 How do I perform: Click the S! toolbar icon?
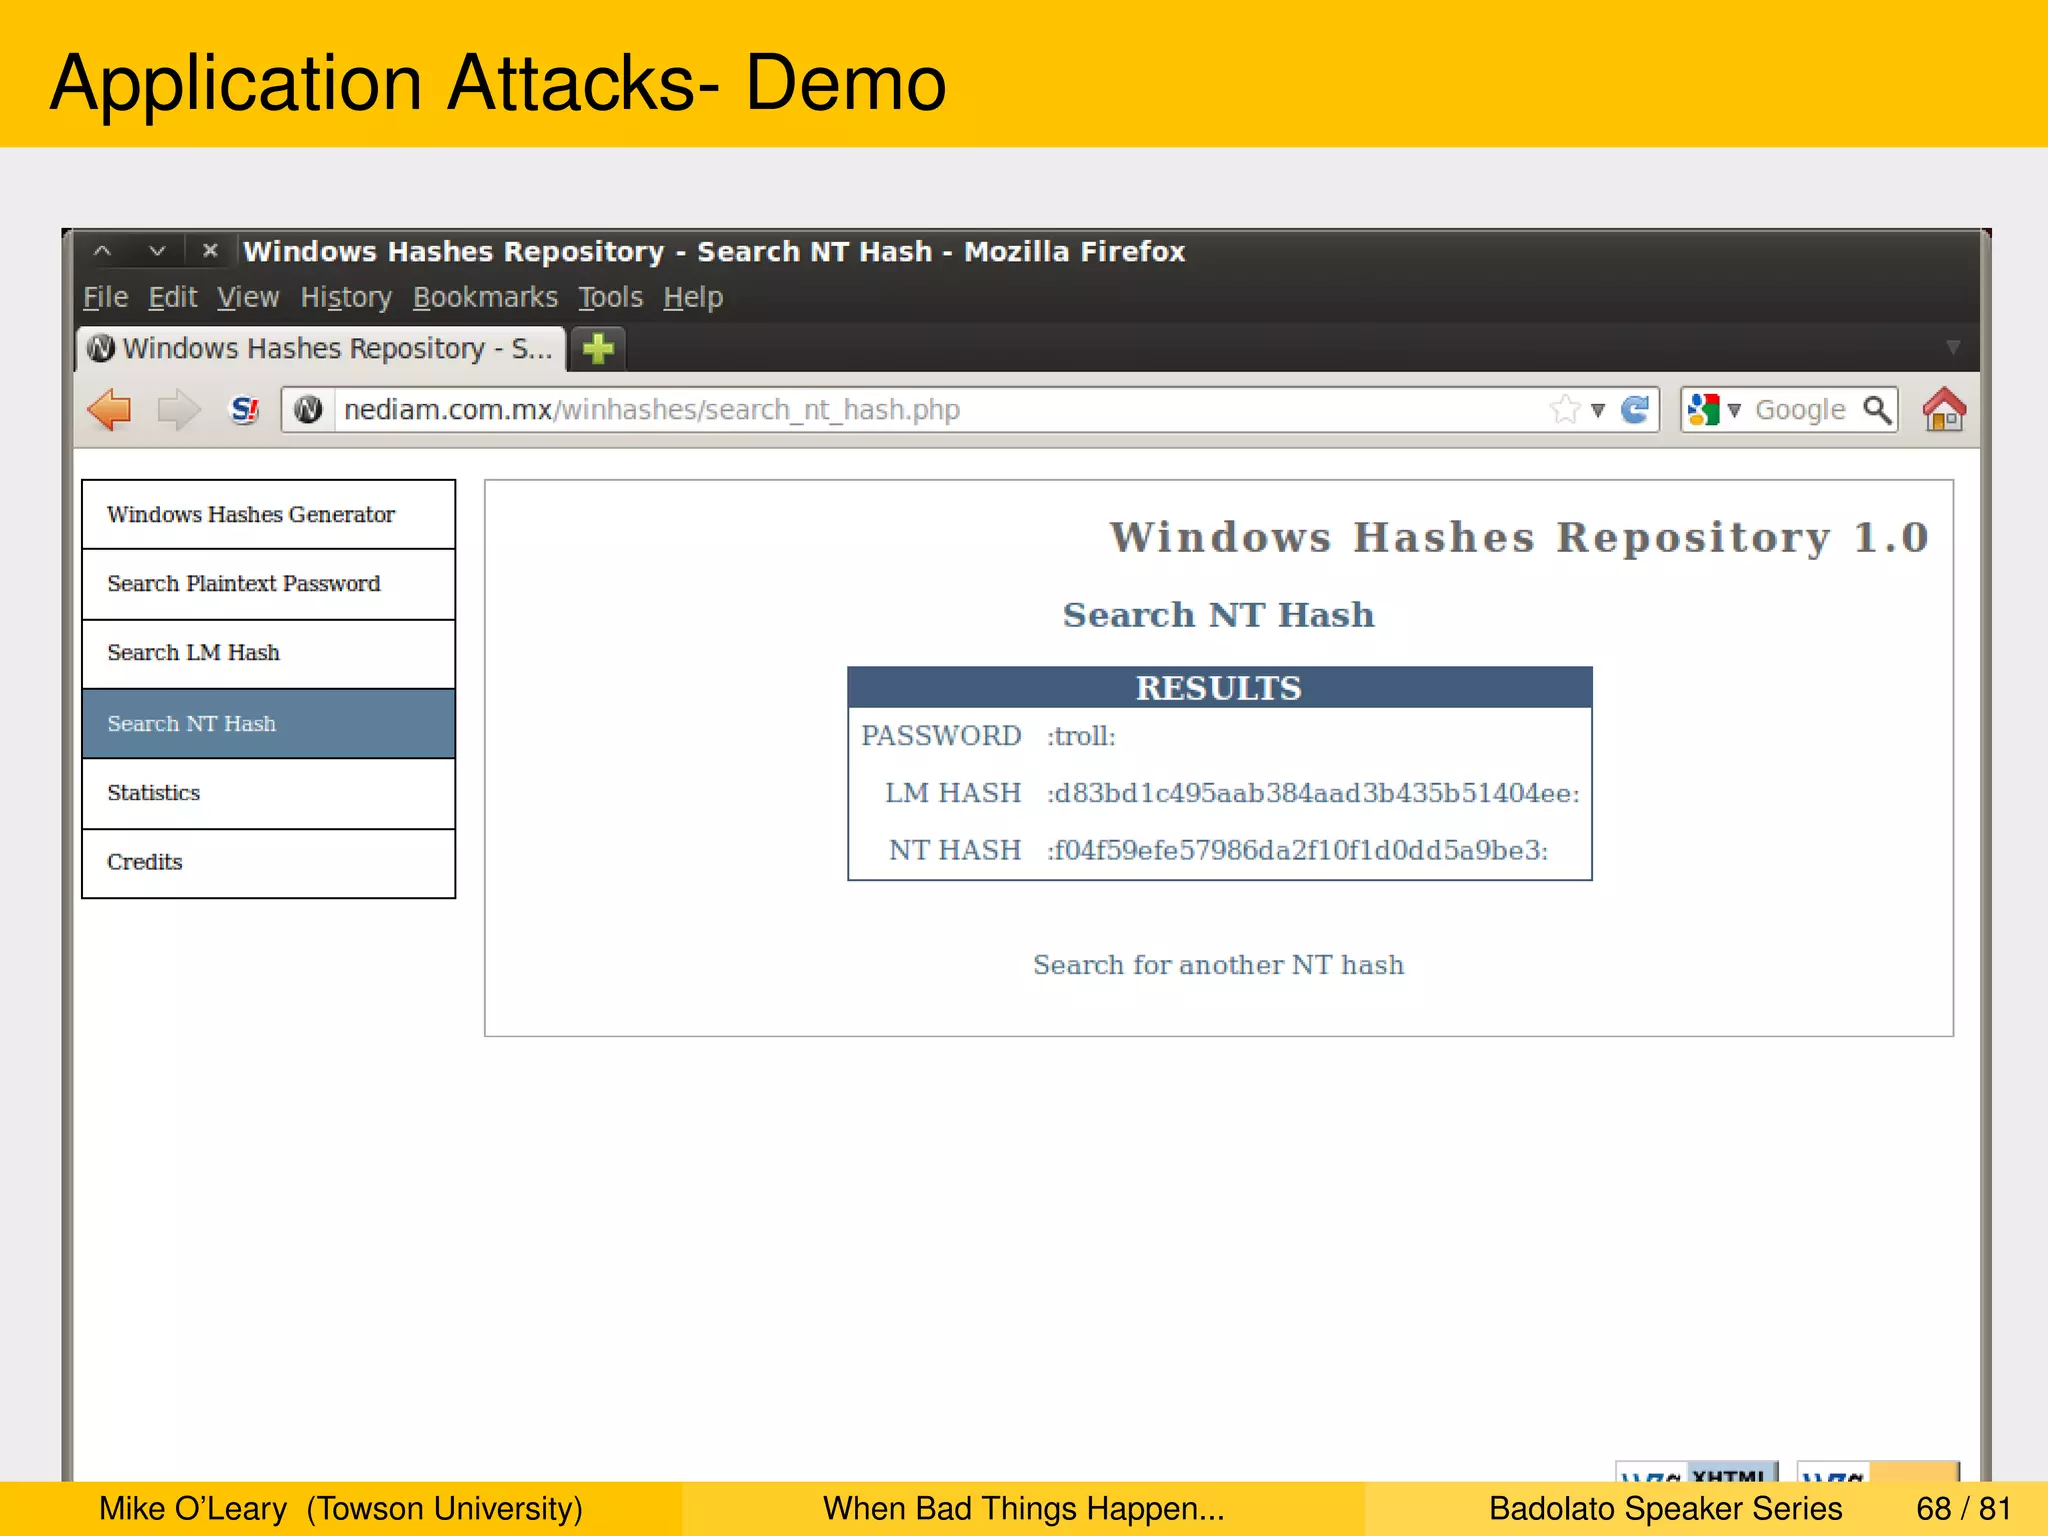(245, 410)
